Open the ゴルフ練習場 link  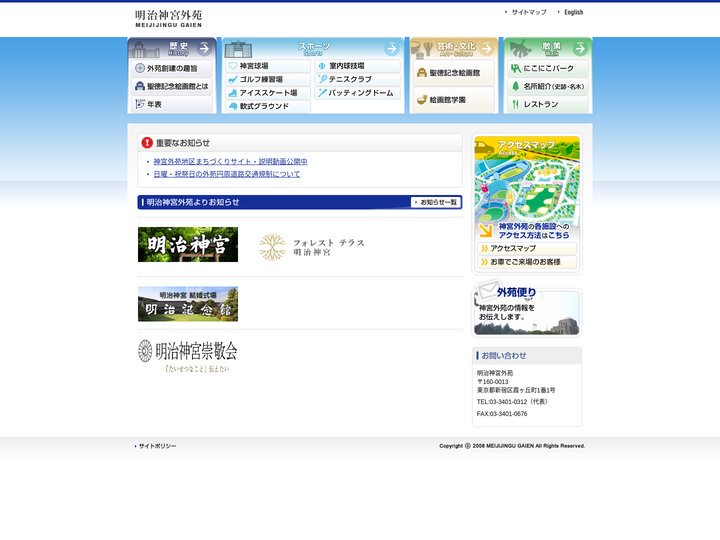268,79
